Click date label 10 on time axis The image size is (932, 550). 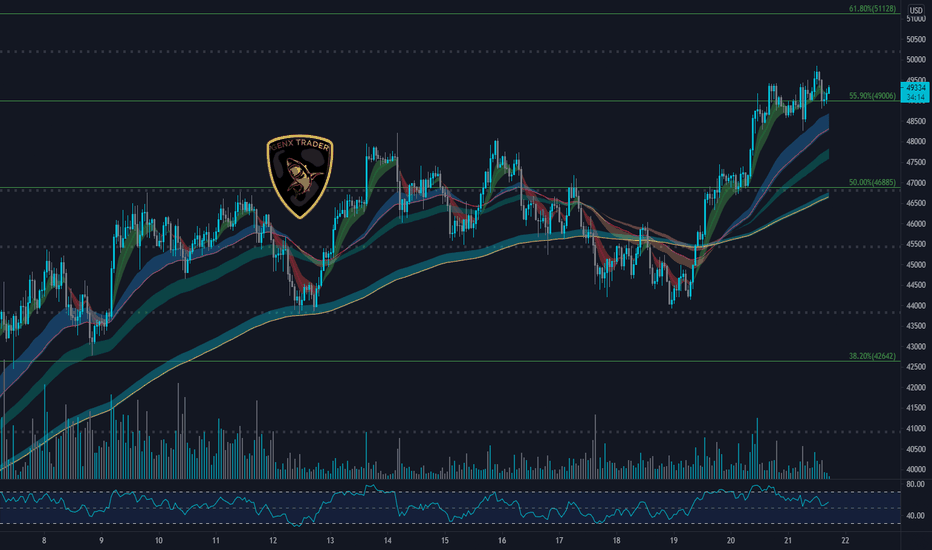click(159, 541)
